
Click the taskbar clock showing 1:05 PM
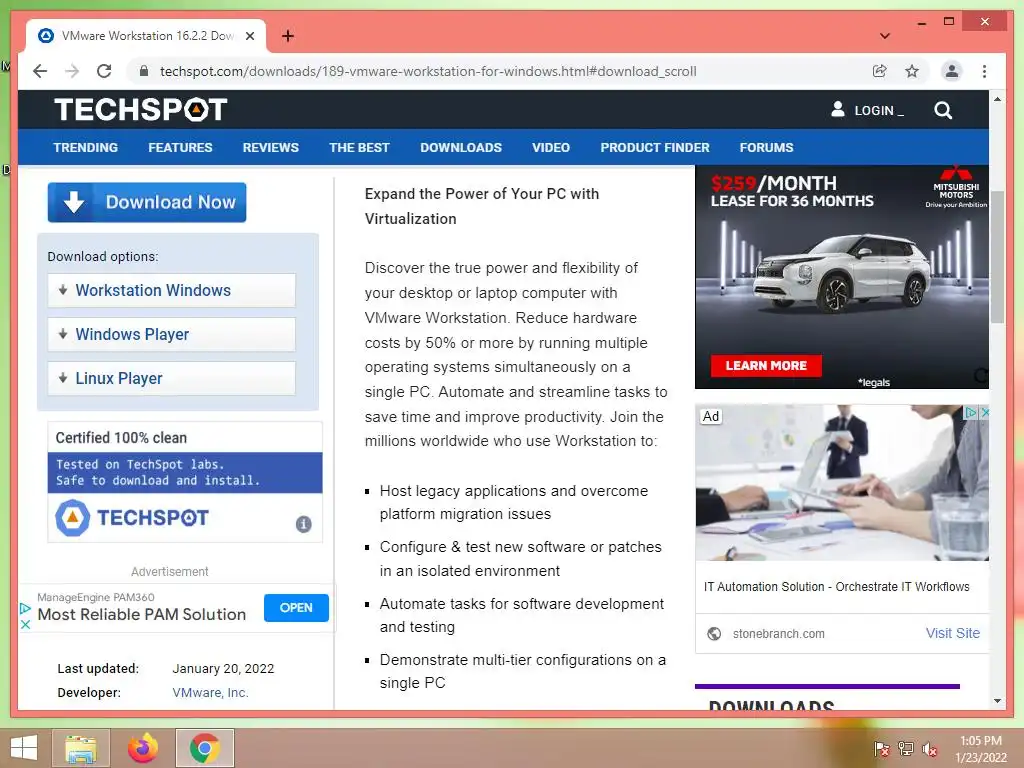(981, 749)
